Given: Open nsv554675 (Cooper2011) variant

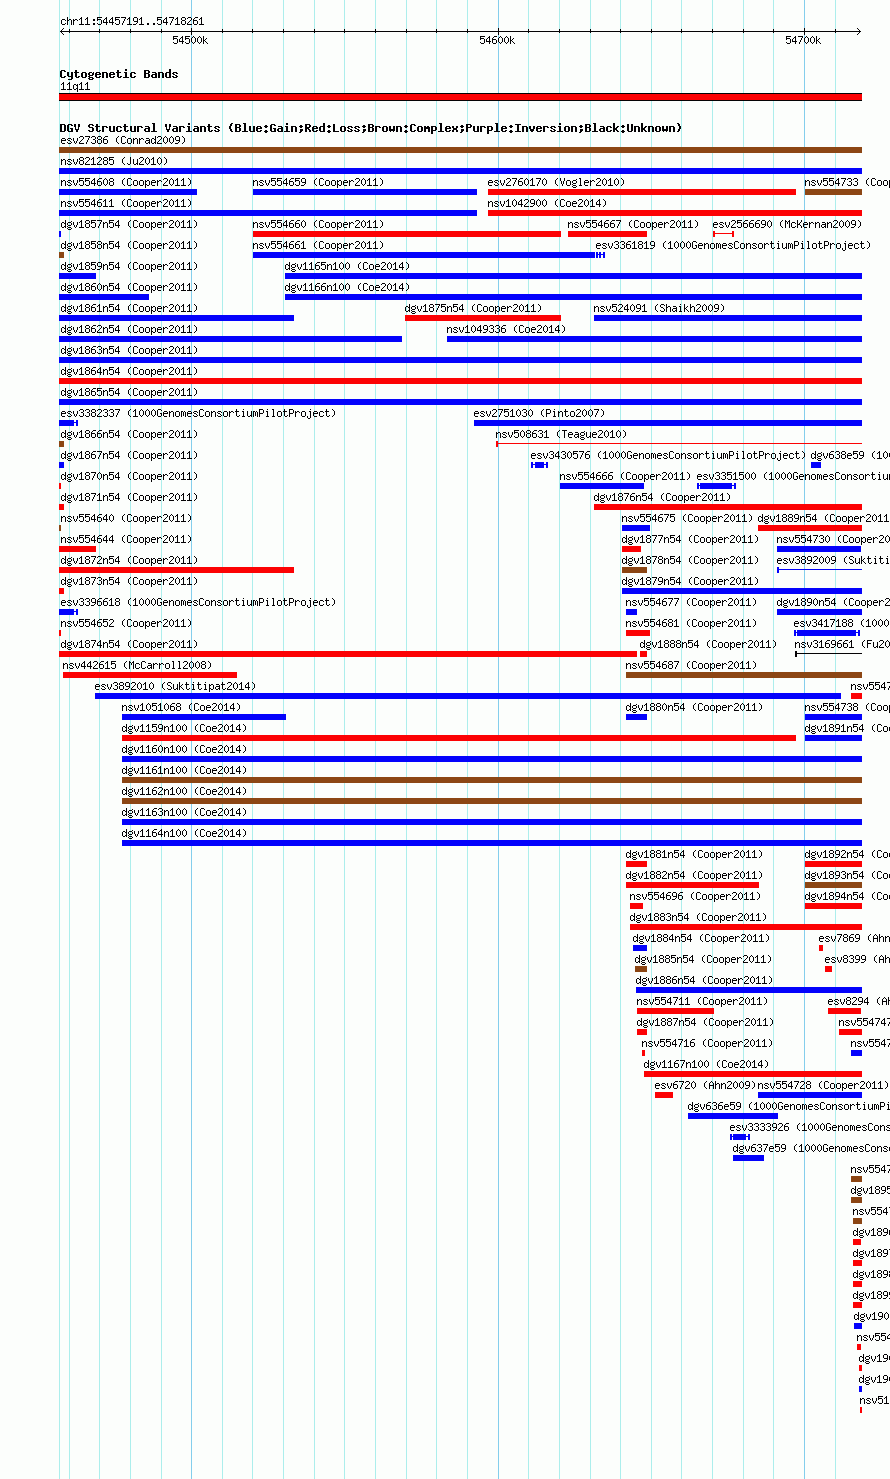Looking at the screenshot, I should (x=687, y=518).
